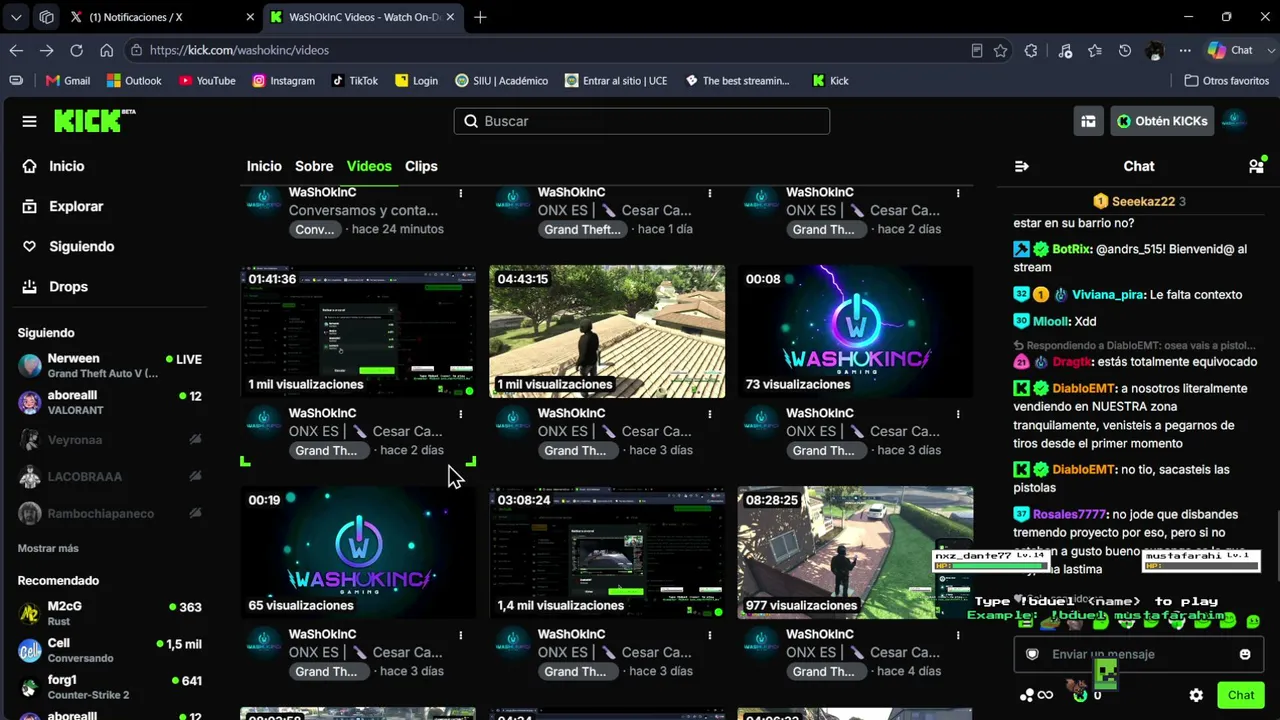Screen dimensions: 1280x720
Task: Click the chat identity badge icon
Action: tap(1033, 654)
